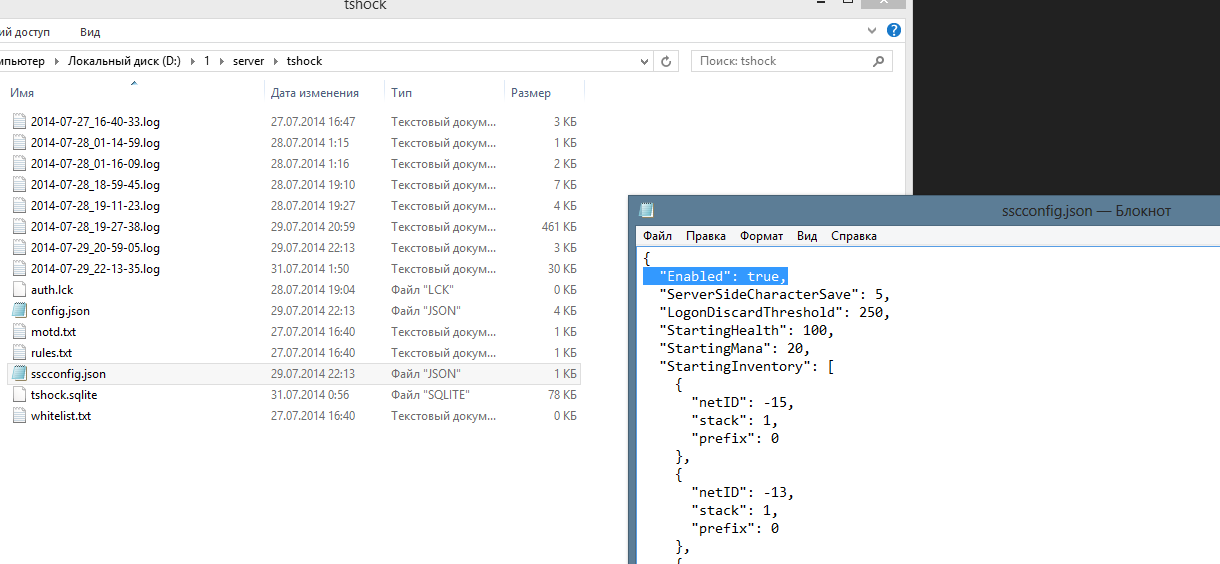Open the Правка menu in Notepad
Screen dimensions: 1220x564
point(706,236)
